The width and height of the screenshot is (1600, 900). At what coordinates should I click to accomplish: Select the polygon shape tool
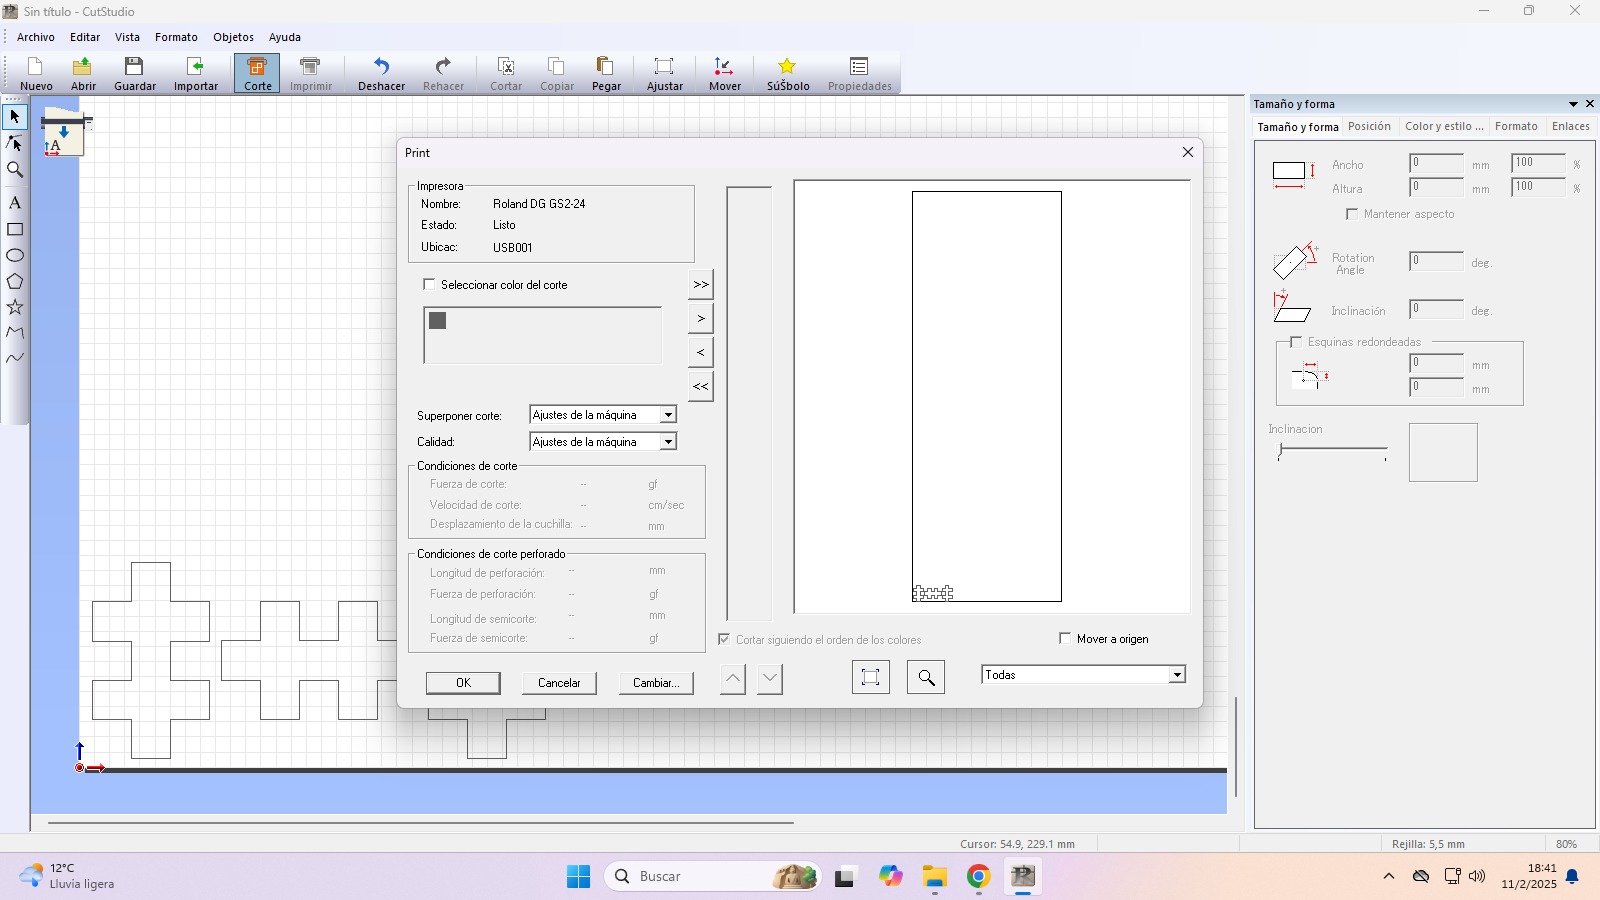coord(15,281)
